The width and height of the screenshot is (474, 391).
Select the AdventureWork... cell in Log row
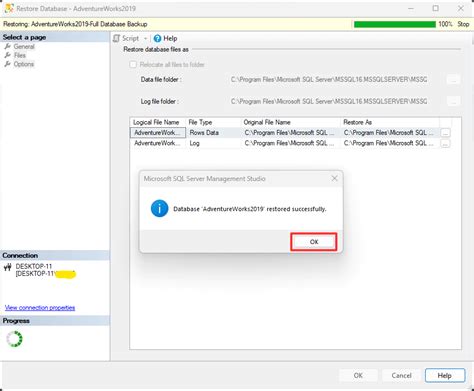pos(158,143)
